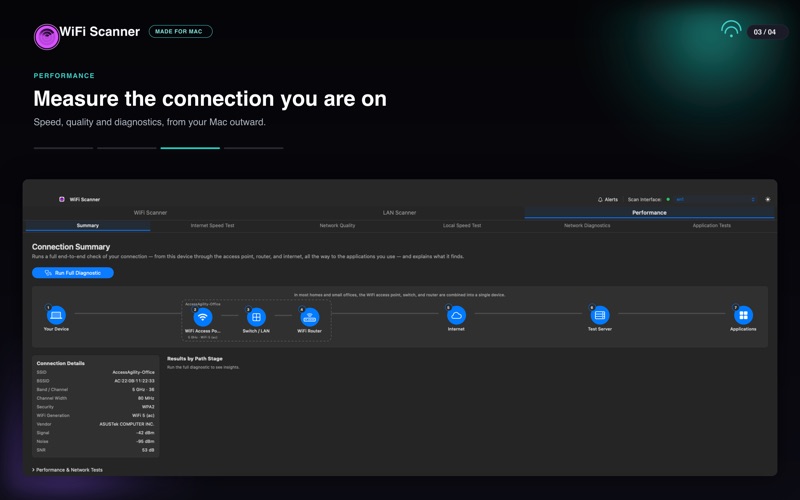Image resolution: width=800 pixels, height=500 pixels.
Task: Click the AccessAgility-Office label above the access point
Action: [203, 304]
